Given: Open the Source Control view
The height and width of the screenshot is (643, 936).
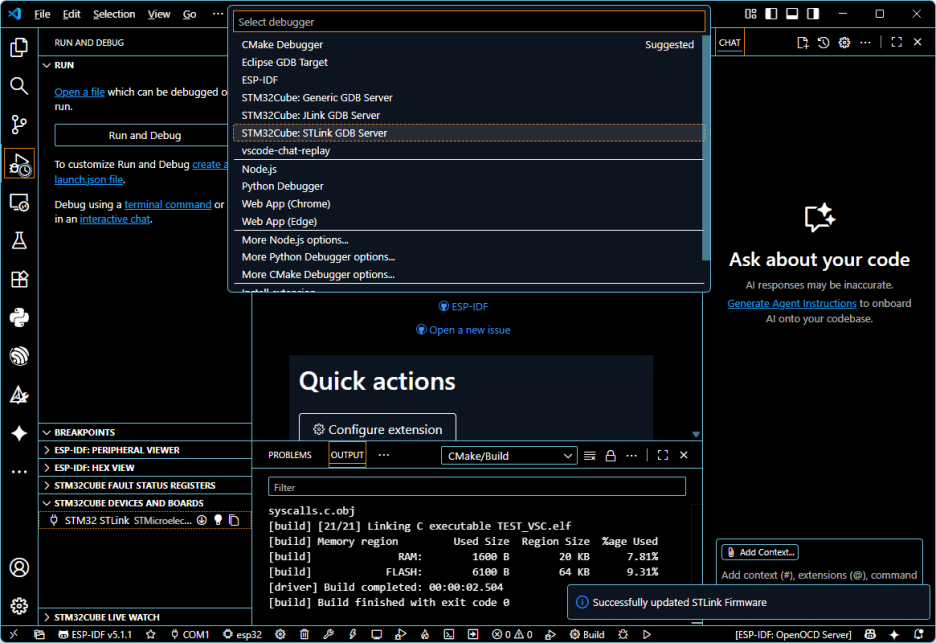Looking at the screenshot, I should pos(19,124).
